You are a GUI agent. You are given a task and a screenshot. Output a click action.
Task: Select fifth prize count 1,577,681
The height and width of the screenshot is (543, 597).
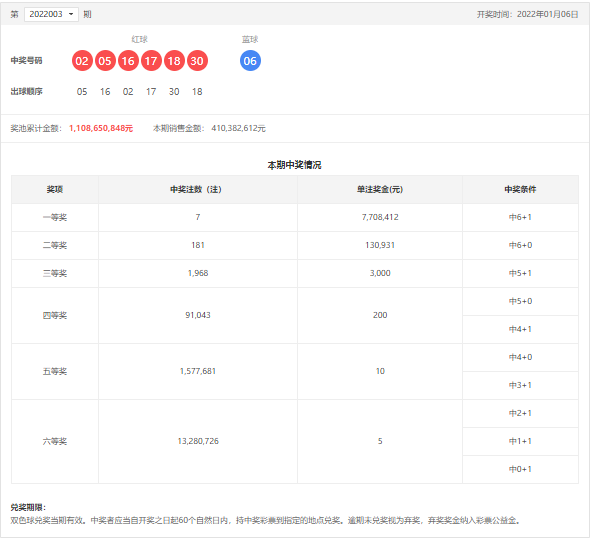pyautogui.click(x=198, y=371)
